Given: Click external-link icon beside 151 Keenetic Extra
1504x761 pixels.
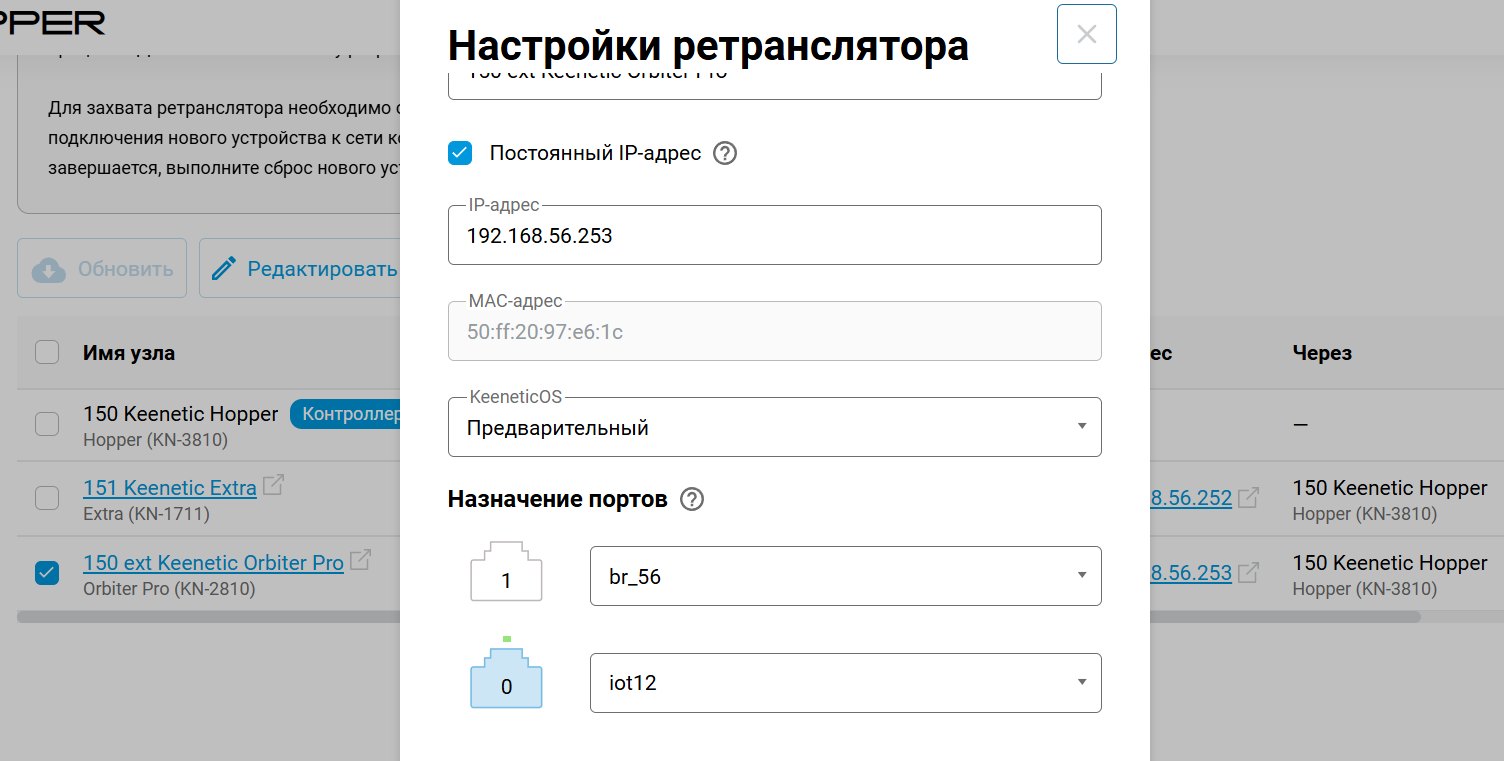Looking at the screenshot, I should pyautogui.click(x=273, y=486).
